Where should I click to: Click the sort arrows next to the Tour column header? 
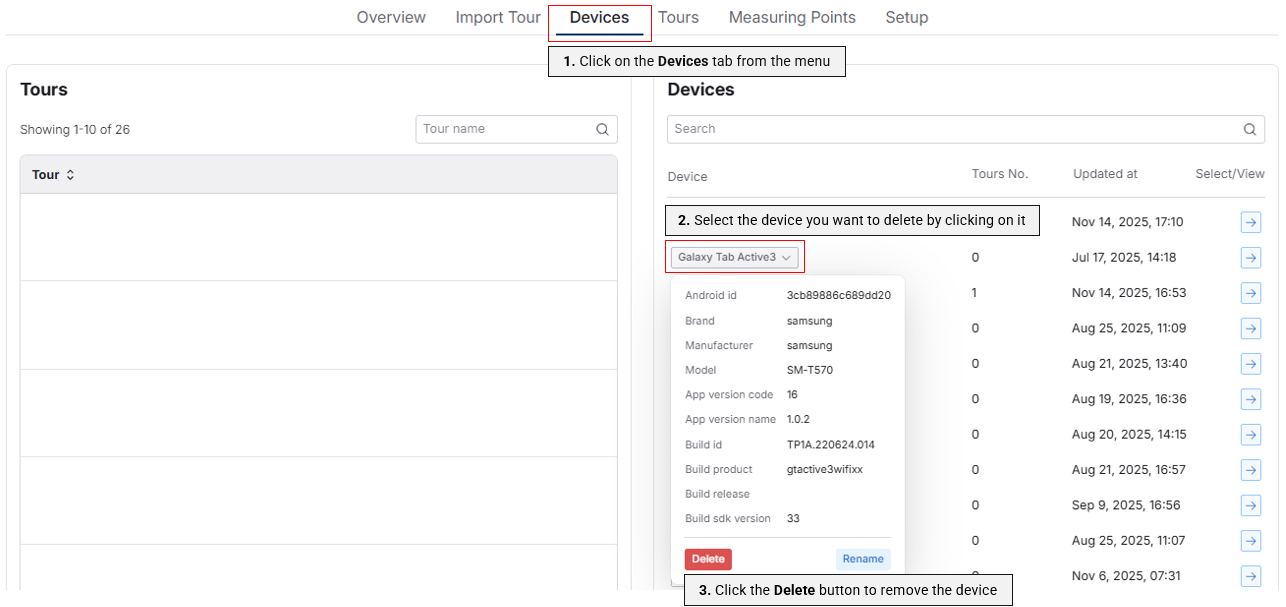(x=69, y=174)
